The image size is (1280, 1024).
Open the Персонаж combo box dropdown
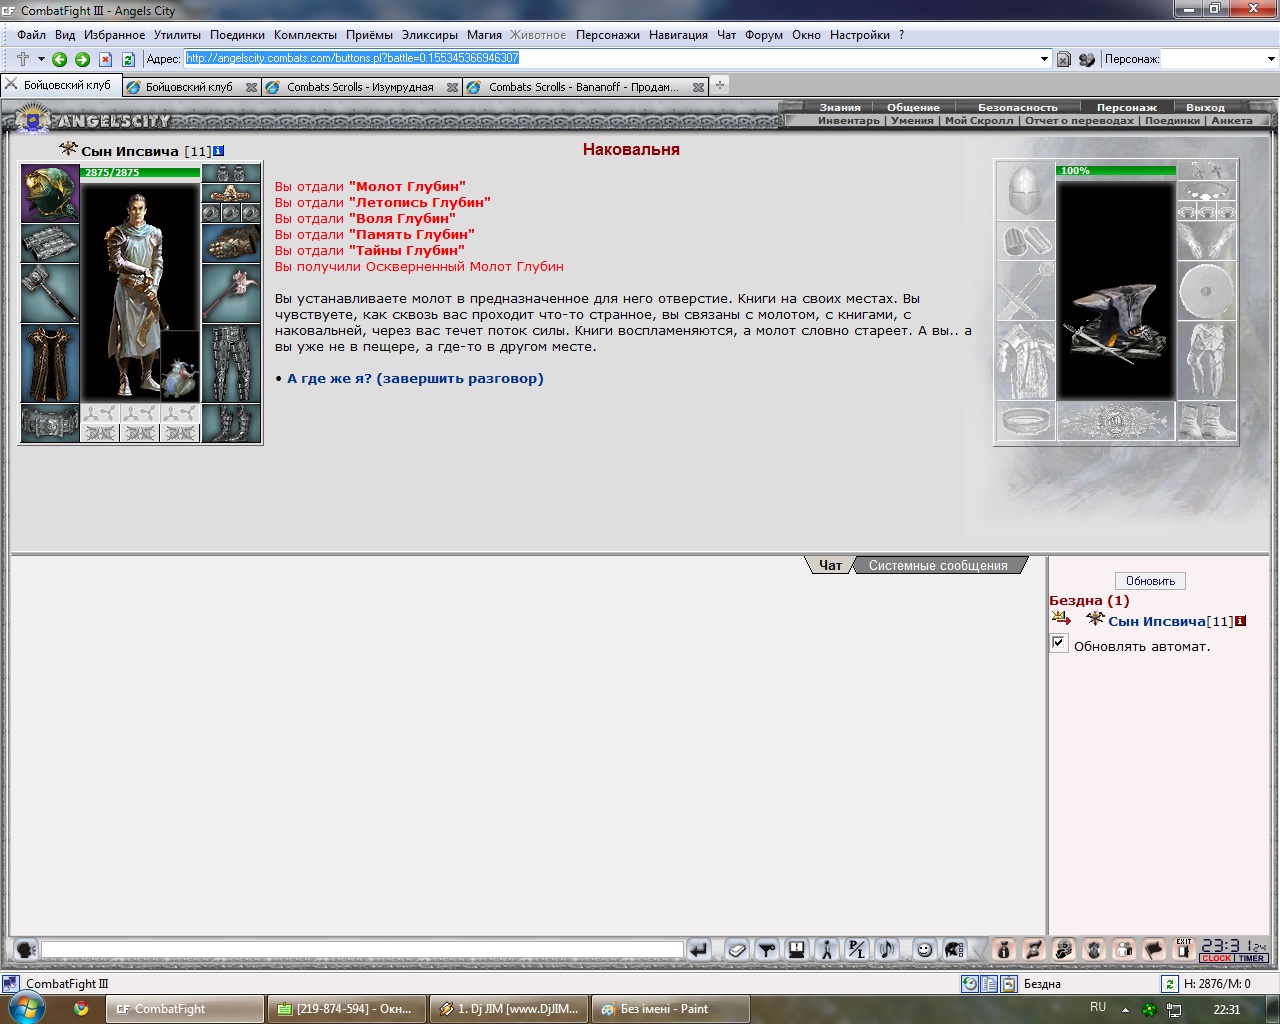click(1271, 59)
